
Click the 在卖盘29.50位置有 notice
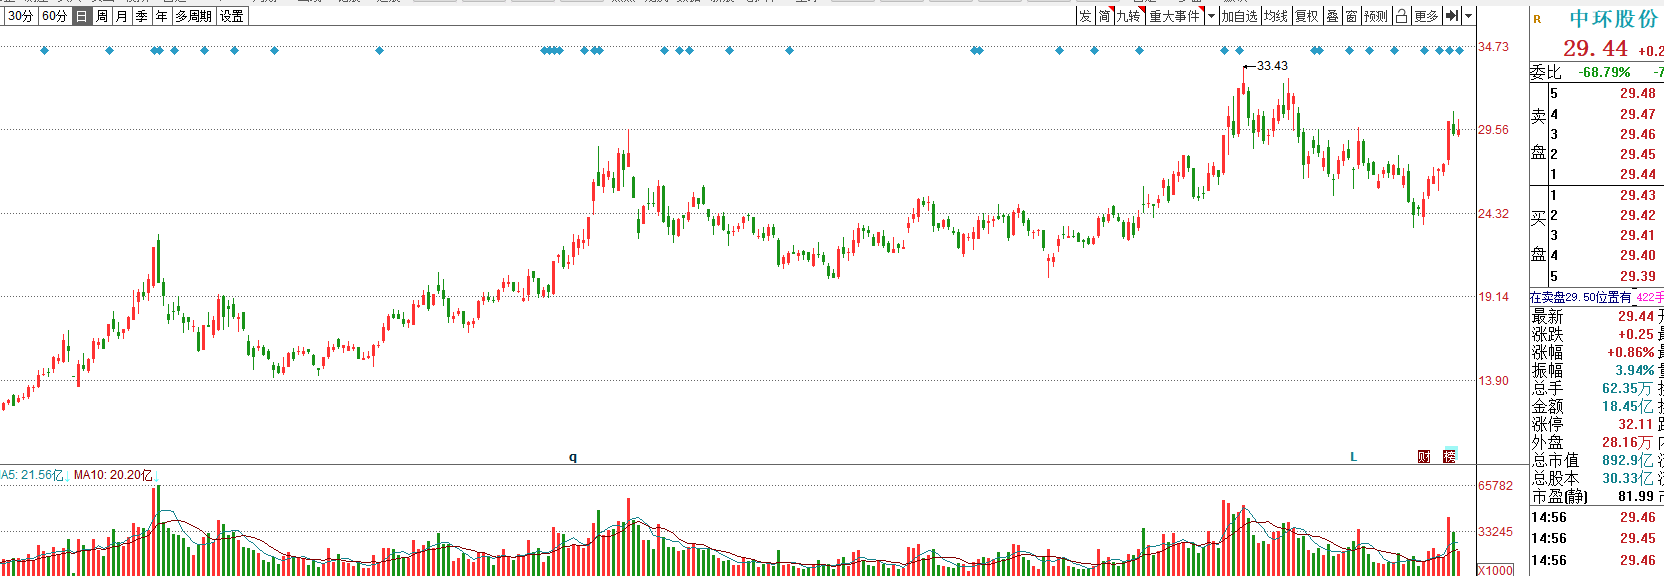tap(1581, 297)
